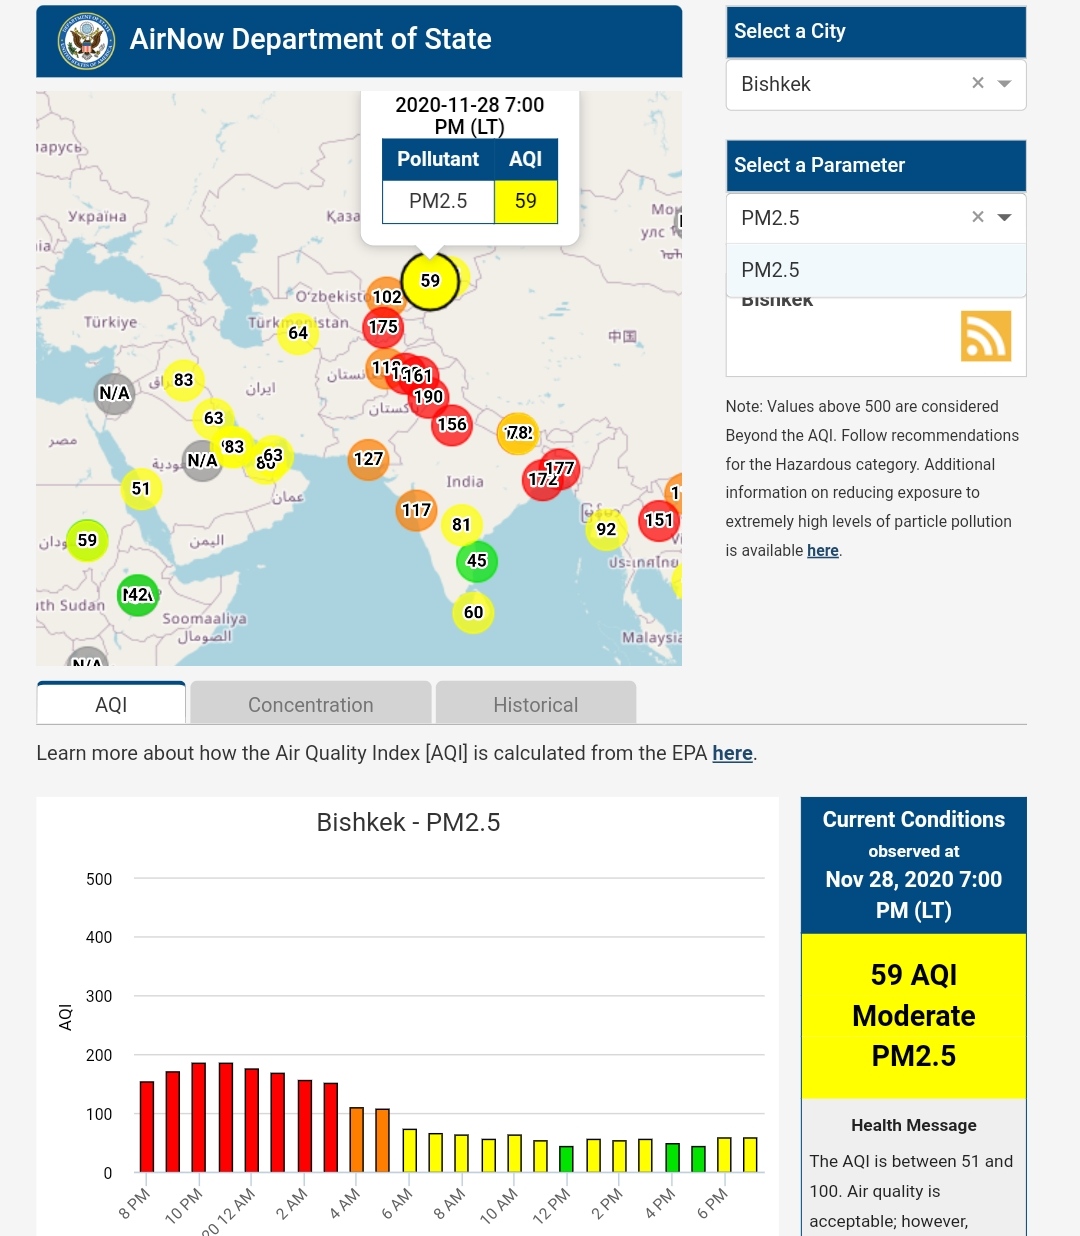1080x1236 pixels.
Task: Click the Department of State seal logo
Action: pyautogui.click(x=87, y=41)
